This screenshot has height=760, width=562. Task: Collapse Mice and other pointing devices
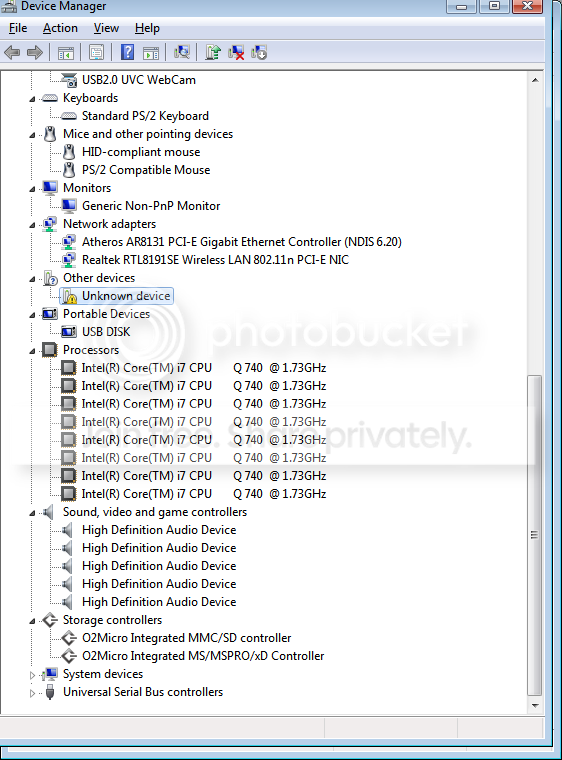(x=32, y=135)
